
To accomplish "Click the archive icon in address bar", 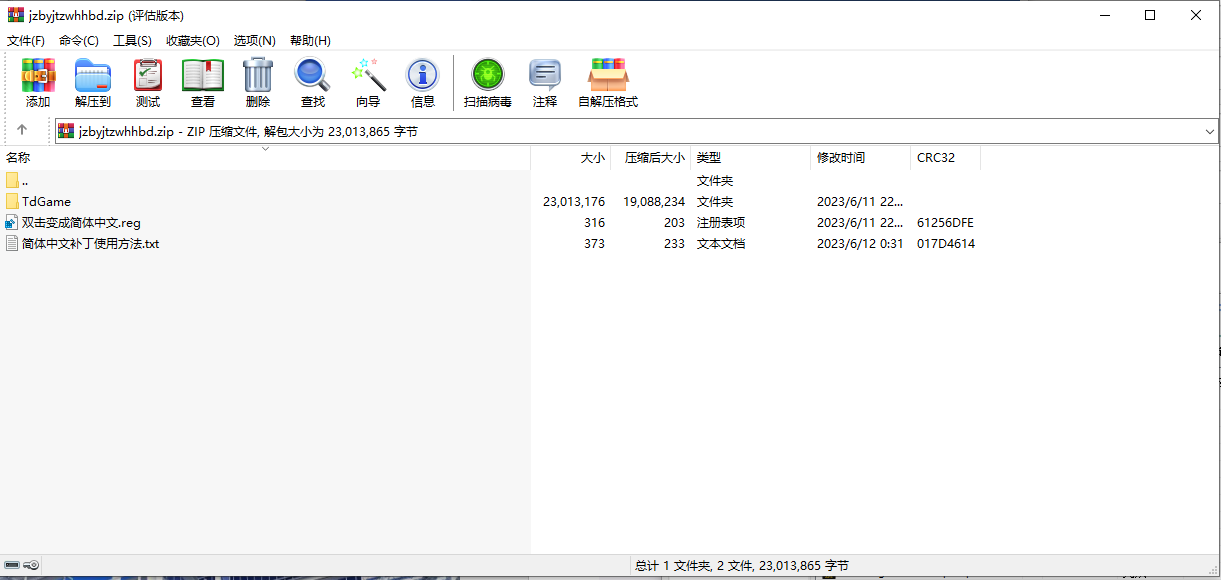I will [66, 131].
